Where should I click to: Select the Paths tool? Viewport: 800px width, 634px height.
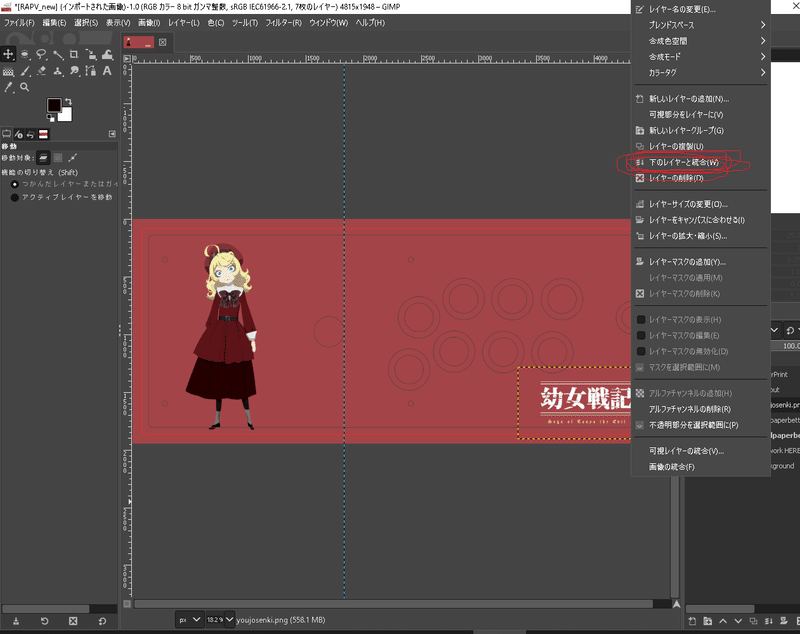tap(91, 71)
